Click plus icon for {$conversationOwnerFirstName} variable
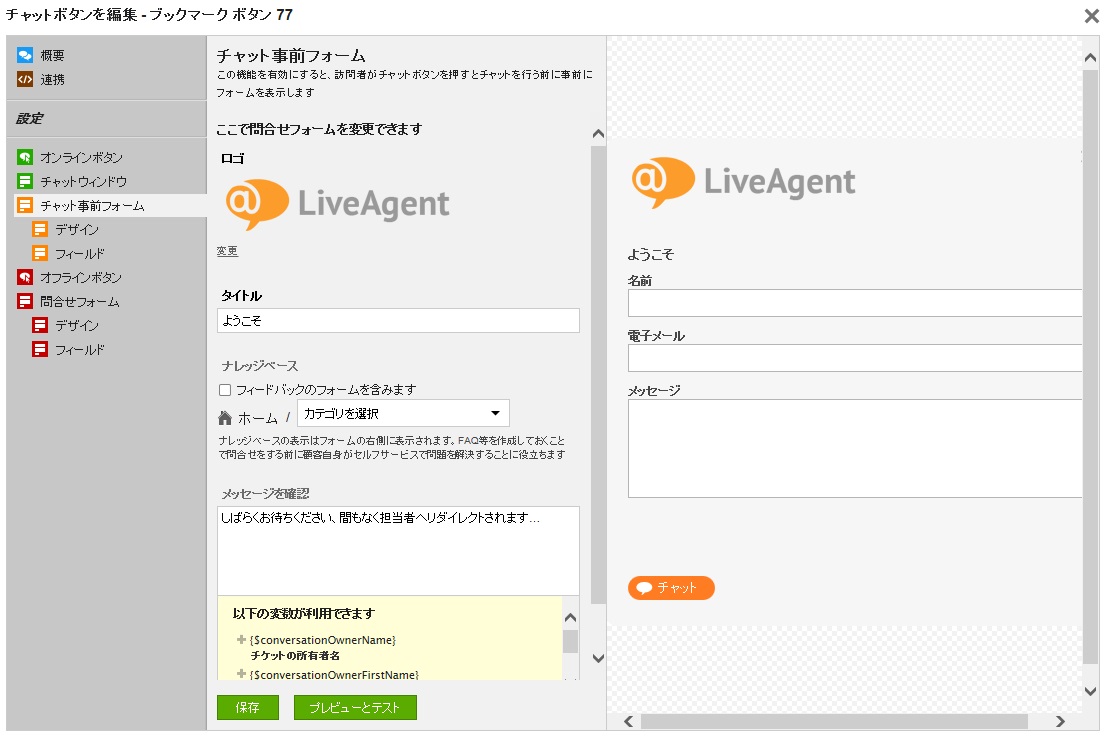Screen dimensions: 1108x738 tap(241, 674)
